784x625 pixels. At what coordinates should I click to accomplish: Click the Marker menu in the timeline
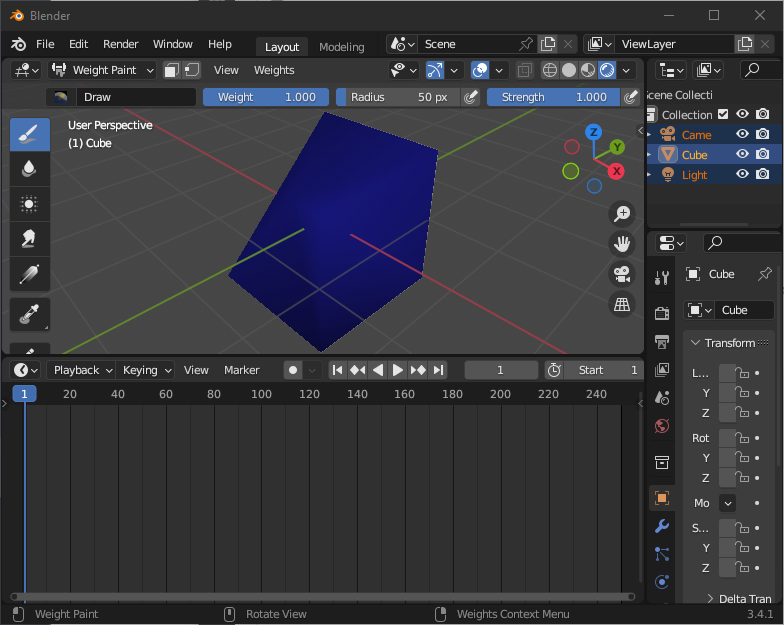coord(241,370)
